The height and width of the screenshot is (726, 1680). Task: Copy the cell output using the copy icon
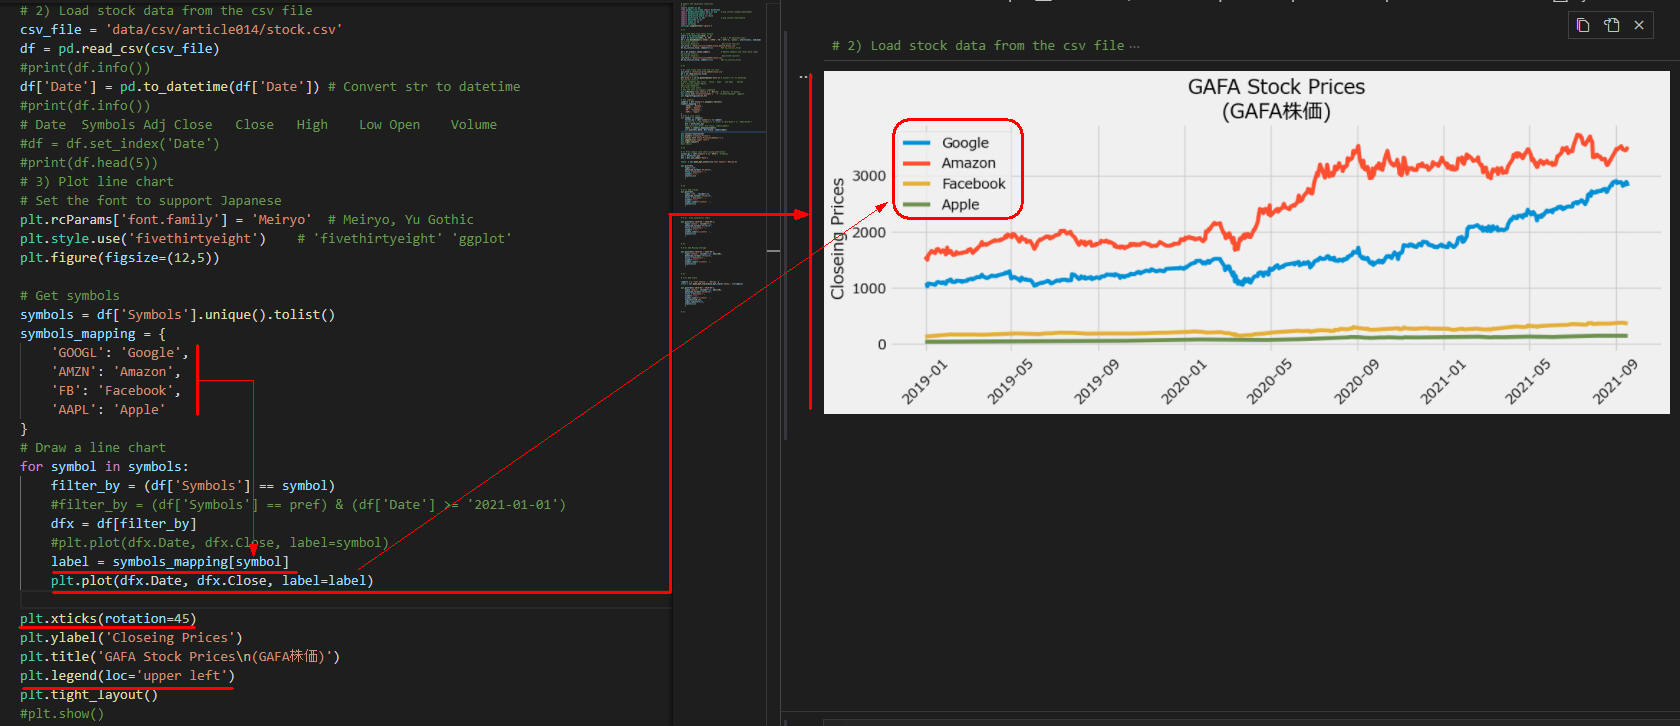pyautogui.click(x=1583, y=25)
